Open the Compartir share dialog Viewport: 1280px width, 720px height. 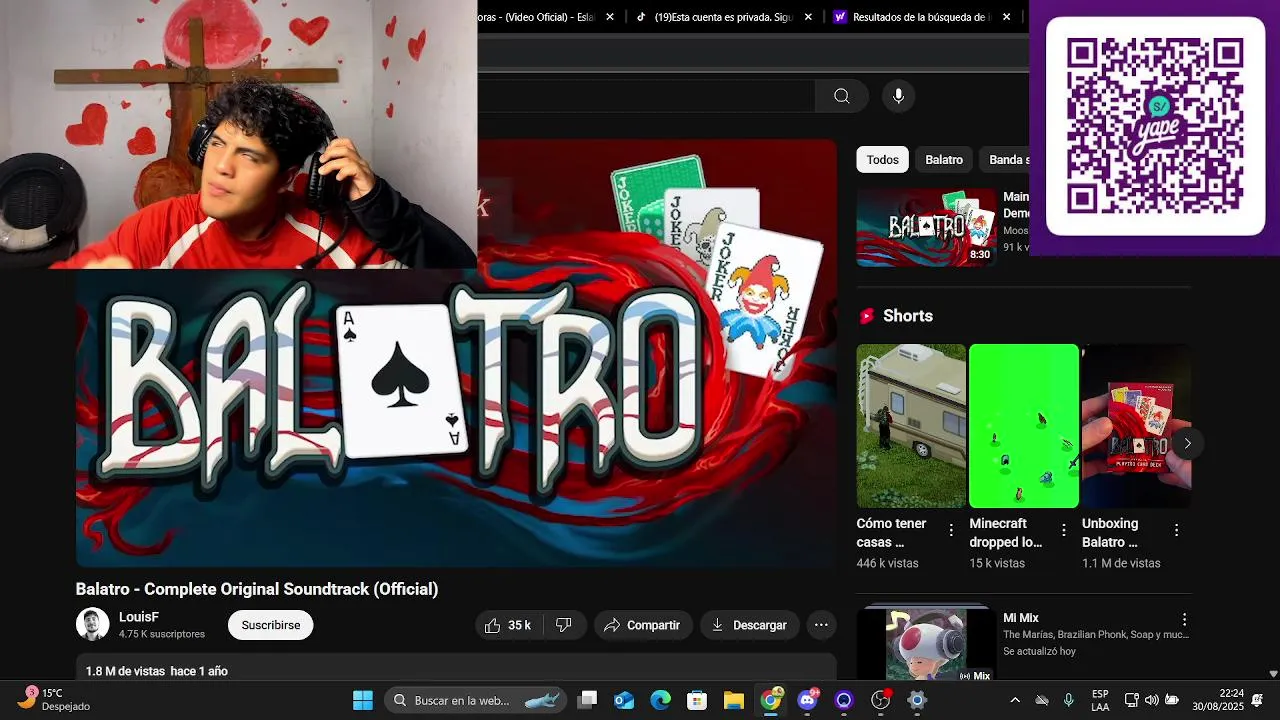point(643,625)
